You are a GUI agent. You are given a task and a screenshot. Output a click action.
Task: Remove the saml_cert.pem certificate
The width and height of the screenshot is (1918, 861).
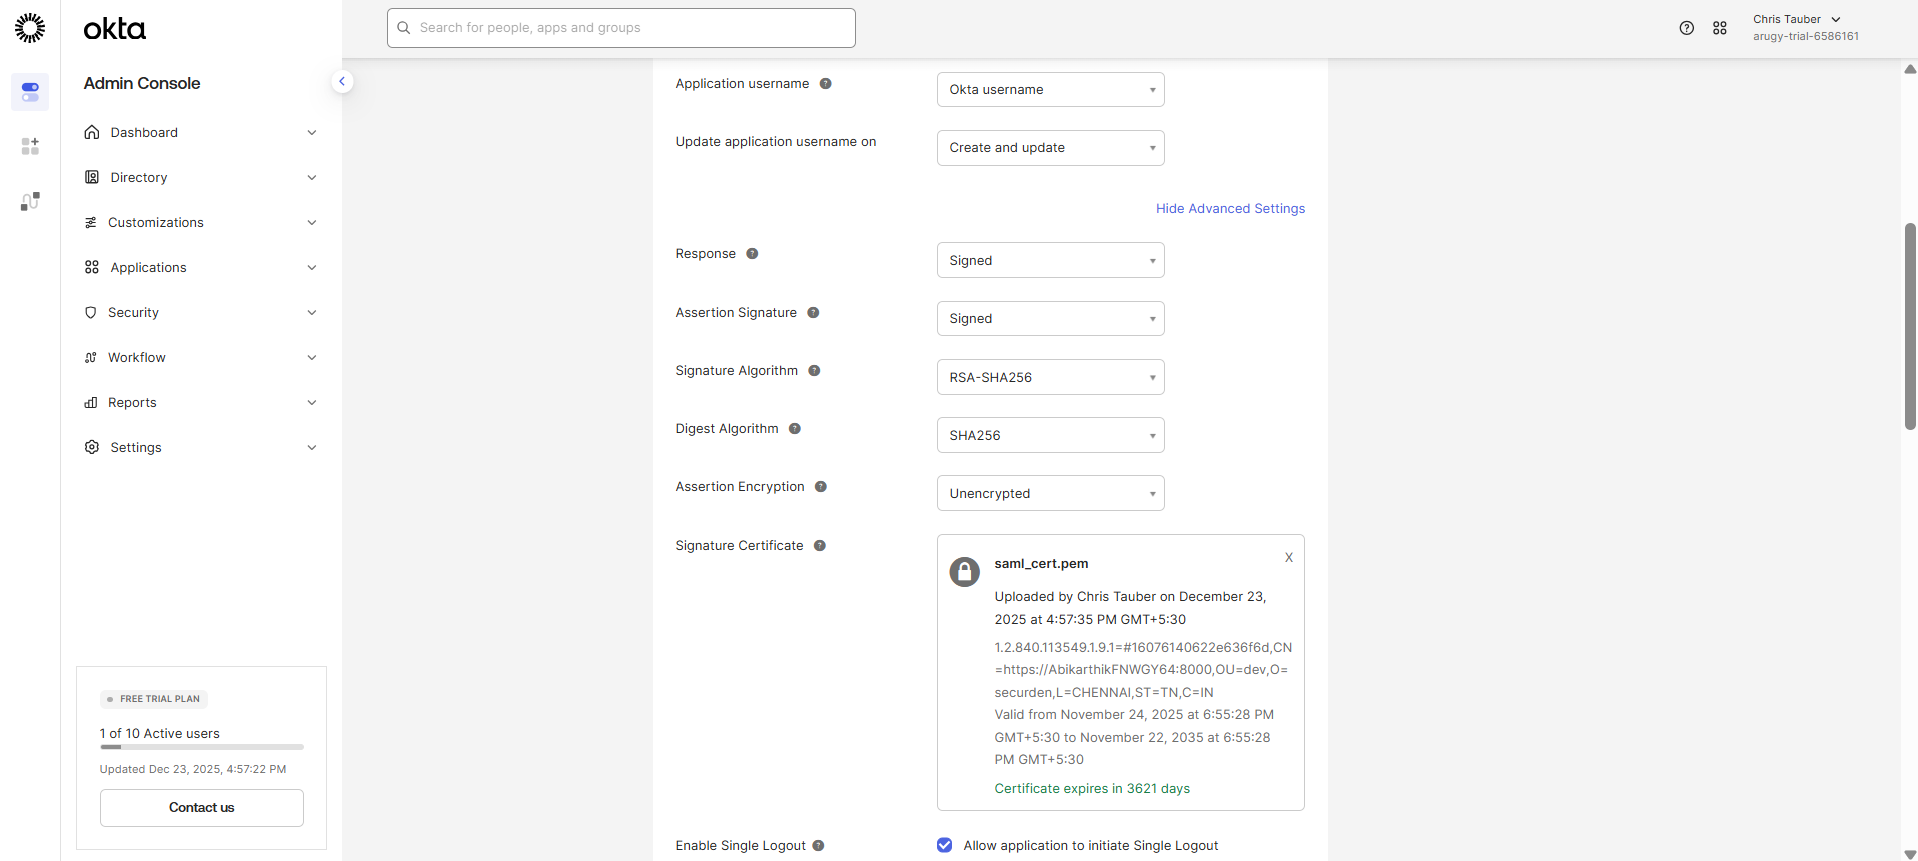coord(1289,558)
